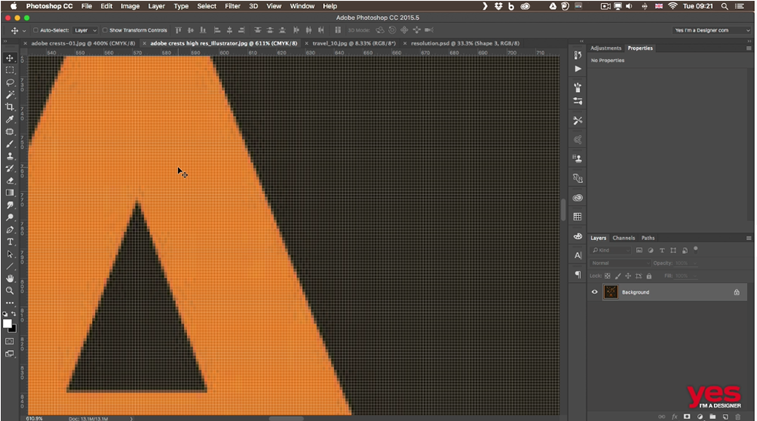Click the Background layer thumbnail
Image resolution: width=757 pixels, height=421 pixels.
611,292
